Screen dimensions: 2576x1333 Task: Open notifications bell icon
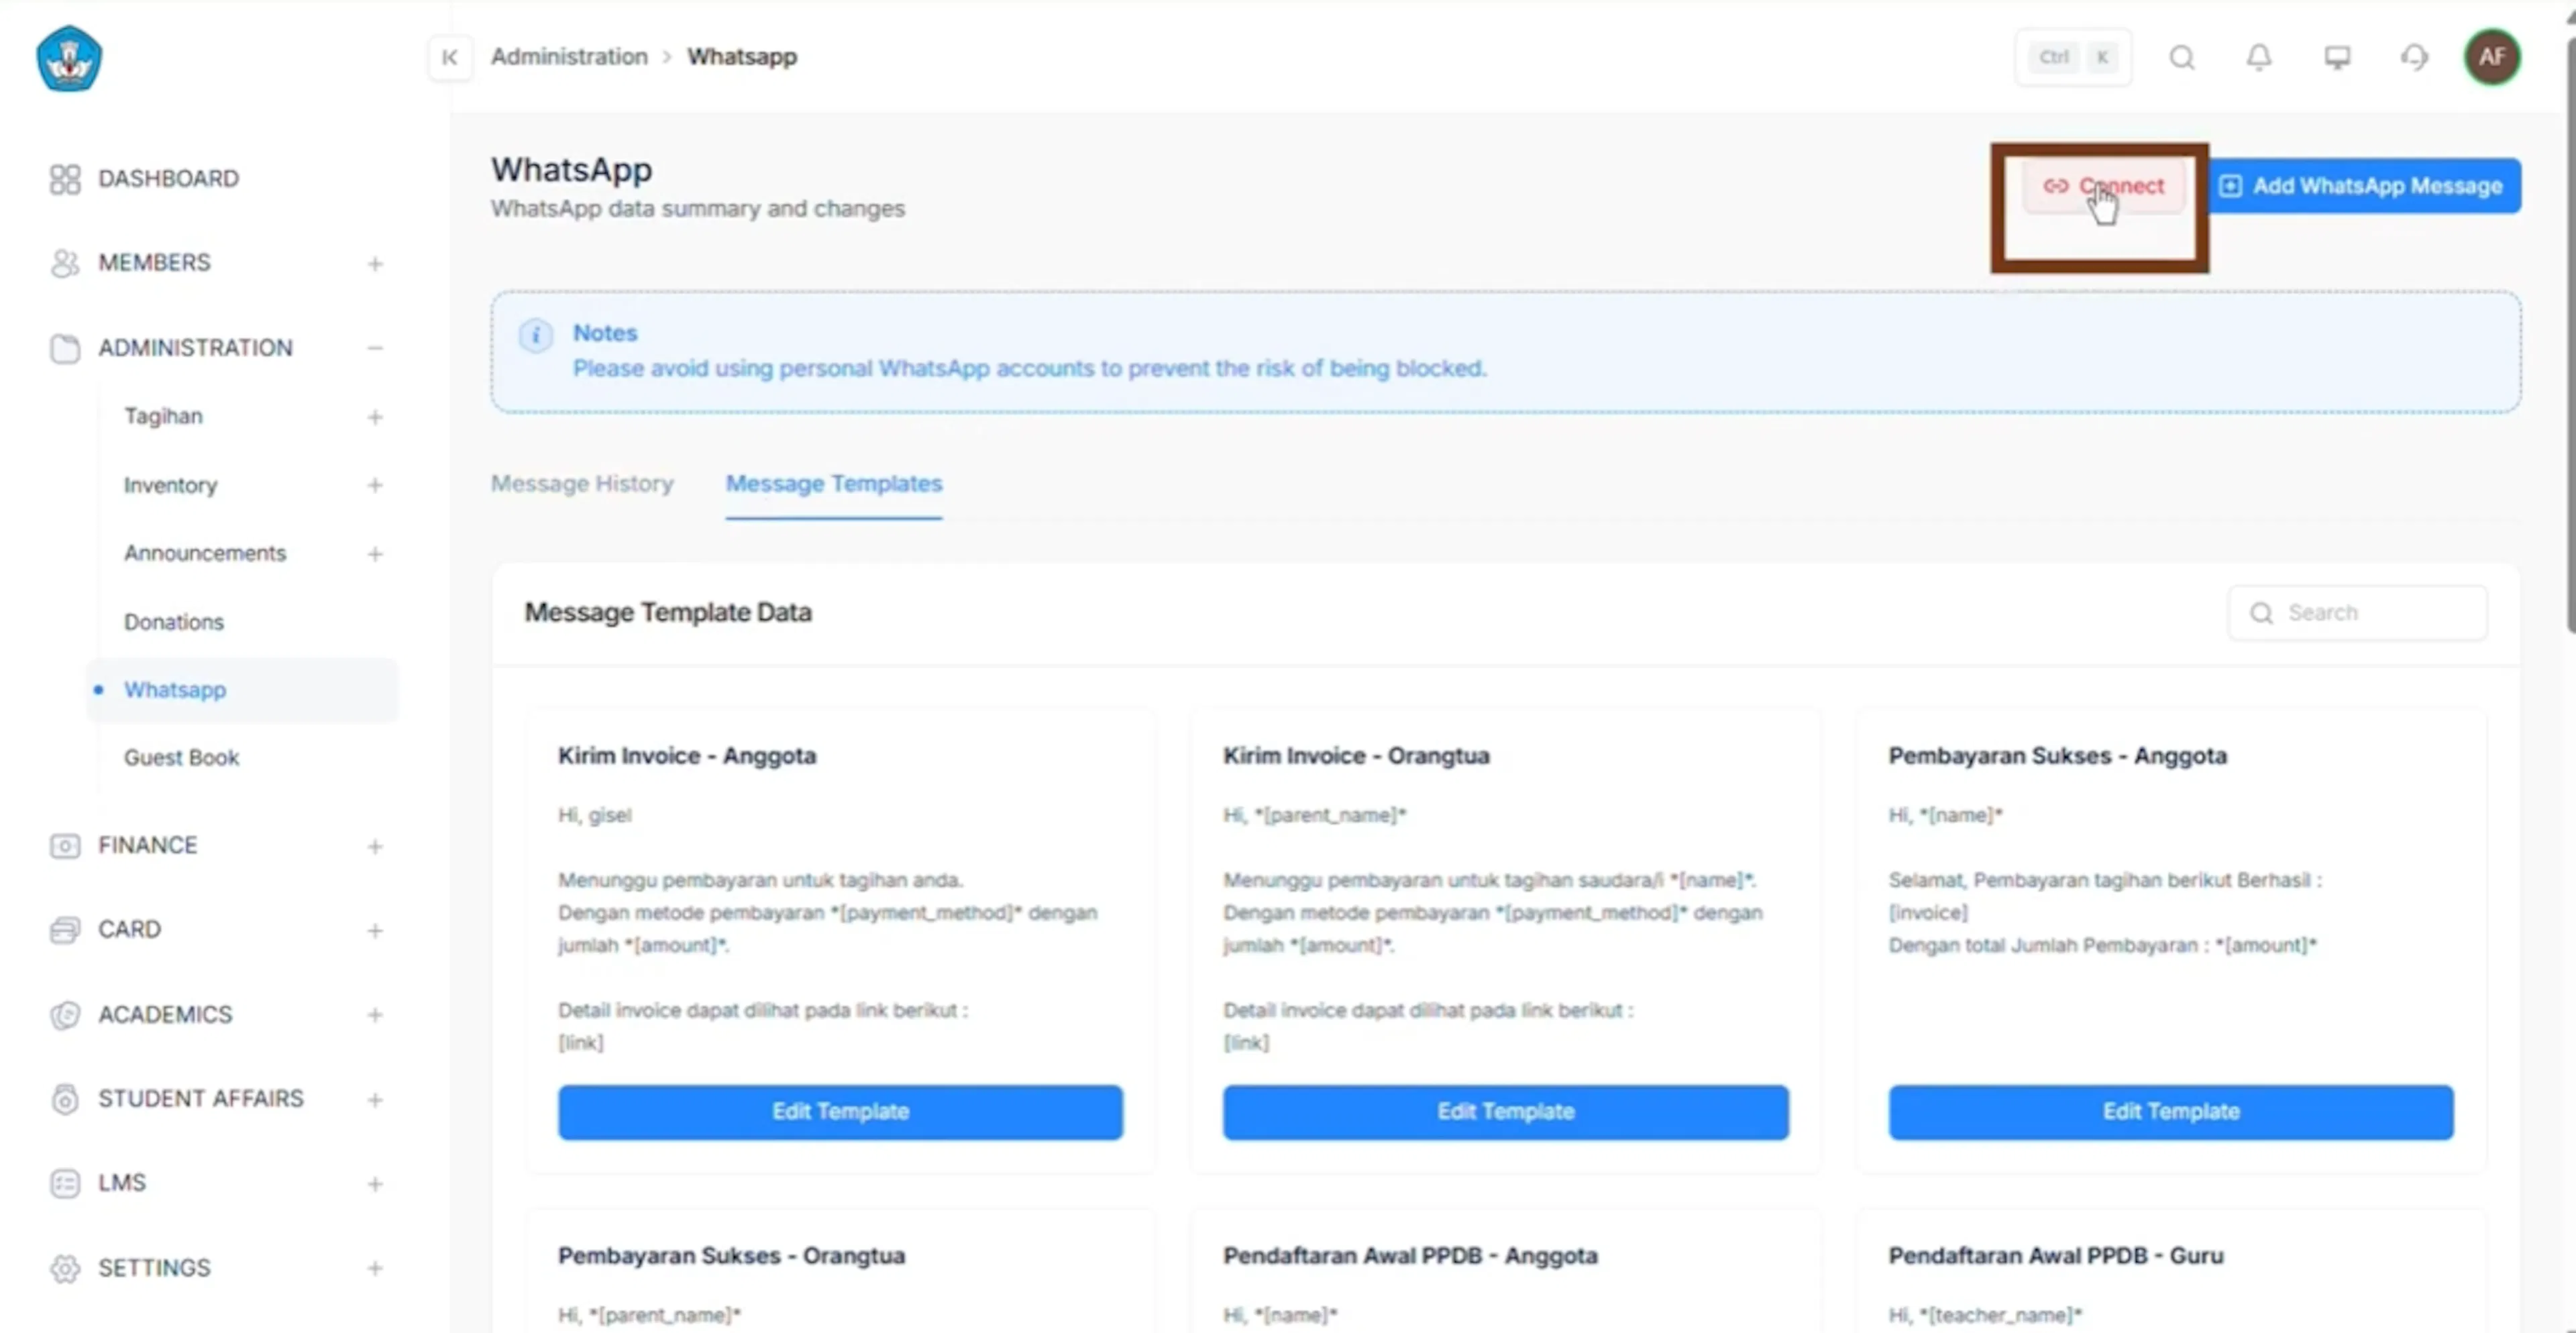(x=2259, y=57)
